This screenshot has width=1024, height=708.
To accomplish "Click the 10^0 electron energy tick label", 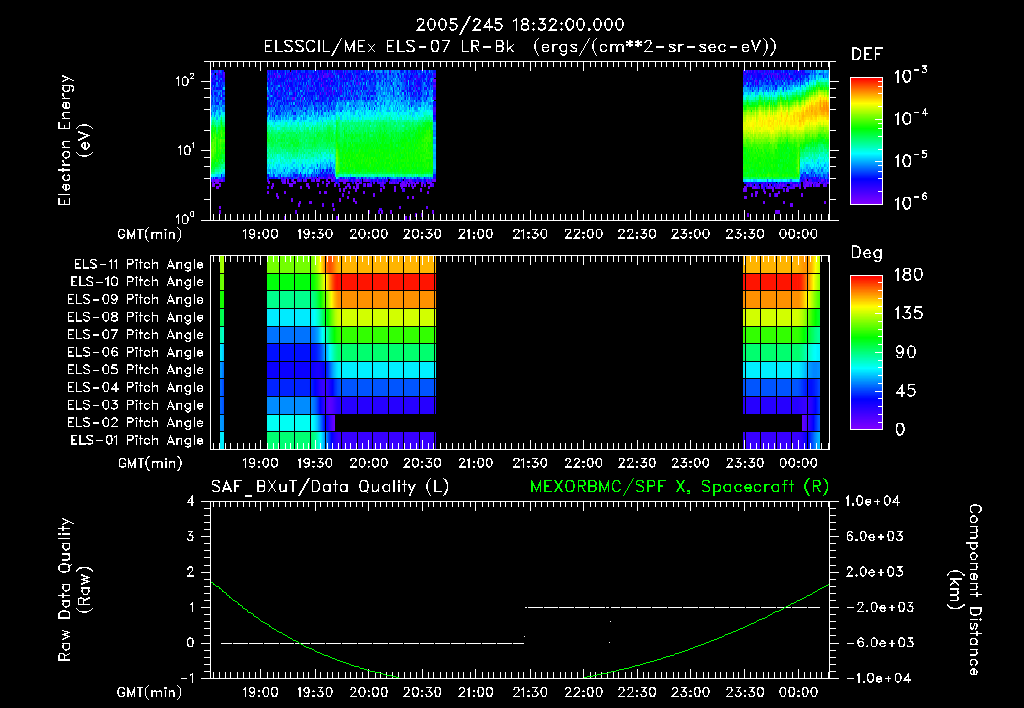I will tap(185, 217).
